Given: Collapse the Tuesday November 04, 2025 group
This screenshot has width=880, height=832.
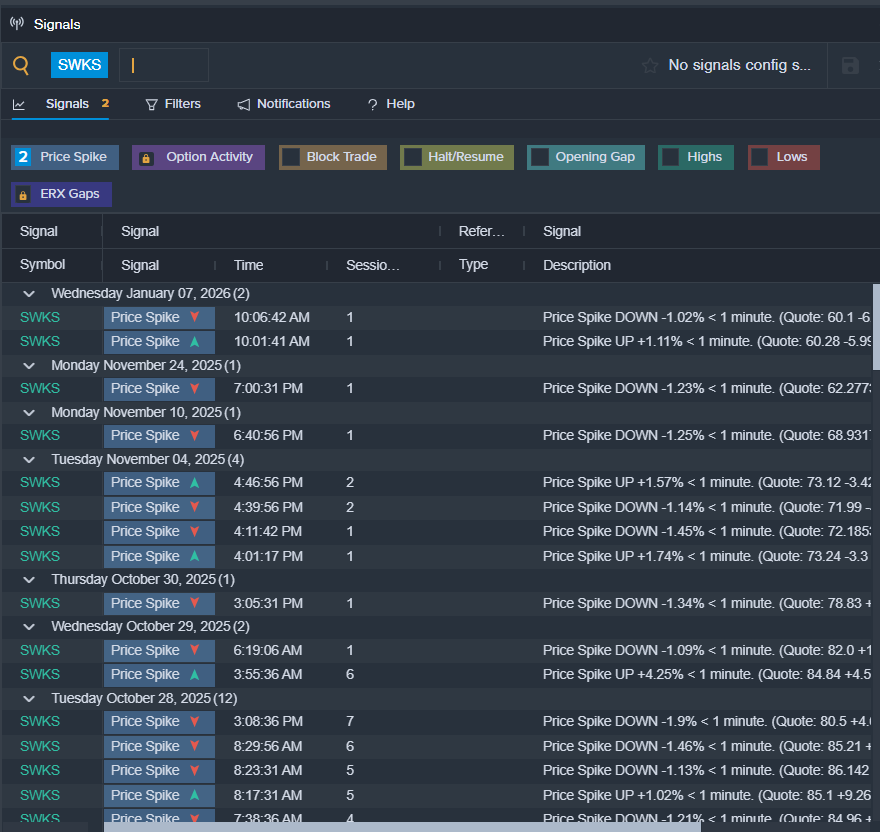Looking at the screenshot, I should coord(29,459).
